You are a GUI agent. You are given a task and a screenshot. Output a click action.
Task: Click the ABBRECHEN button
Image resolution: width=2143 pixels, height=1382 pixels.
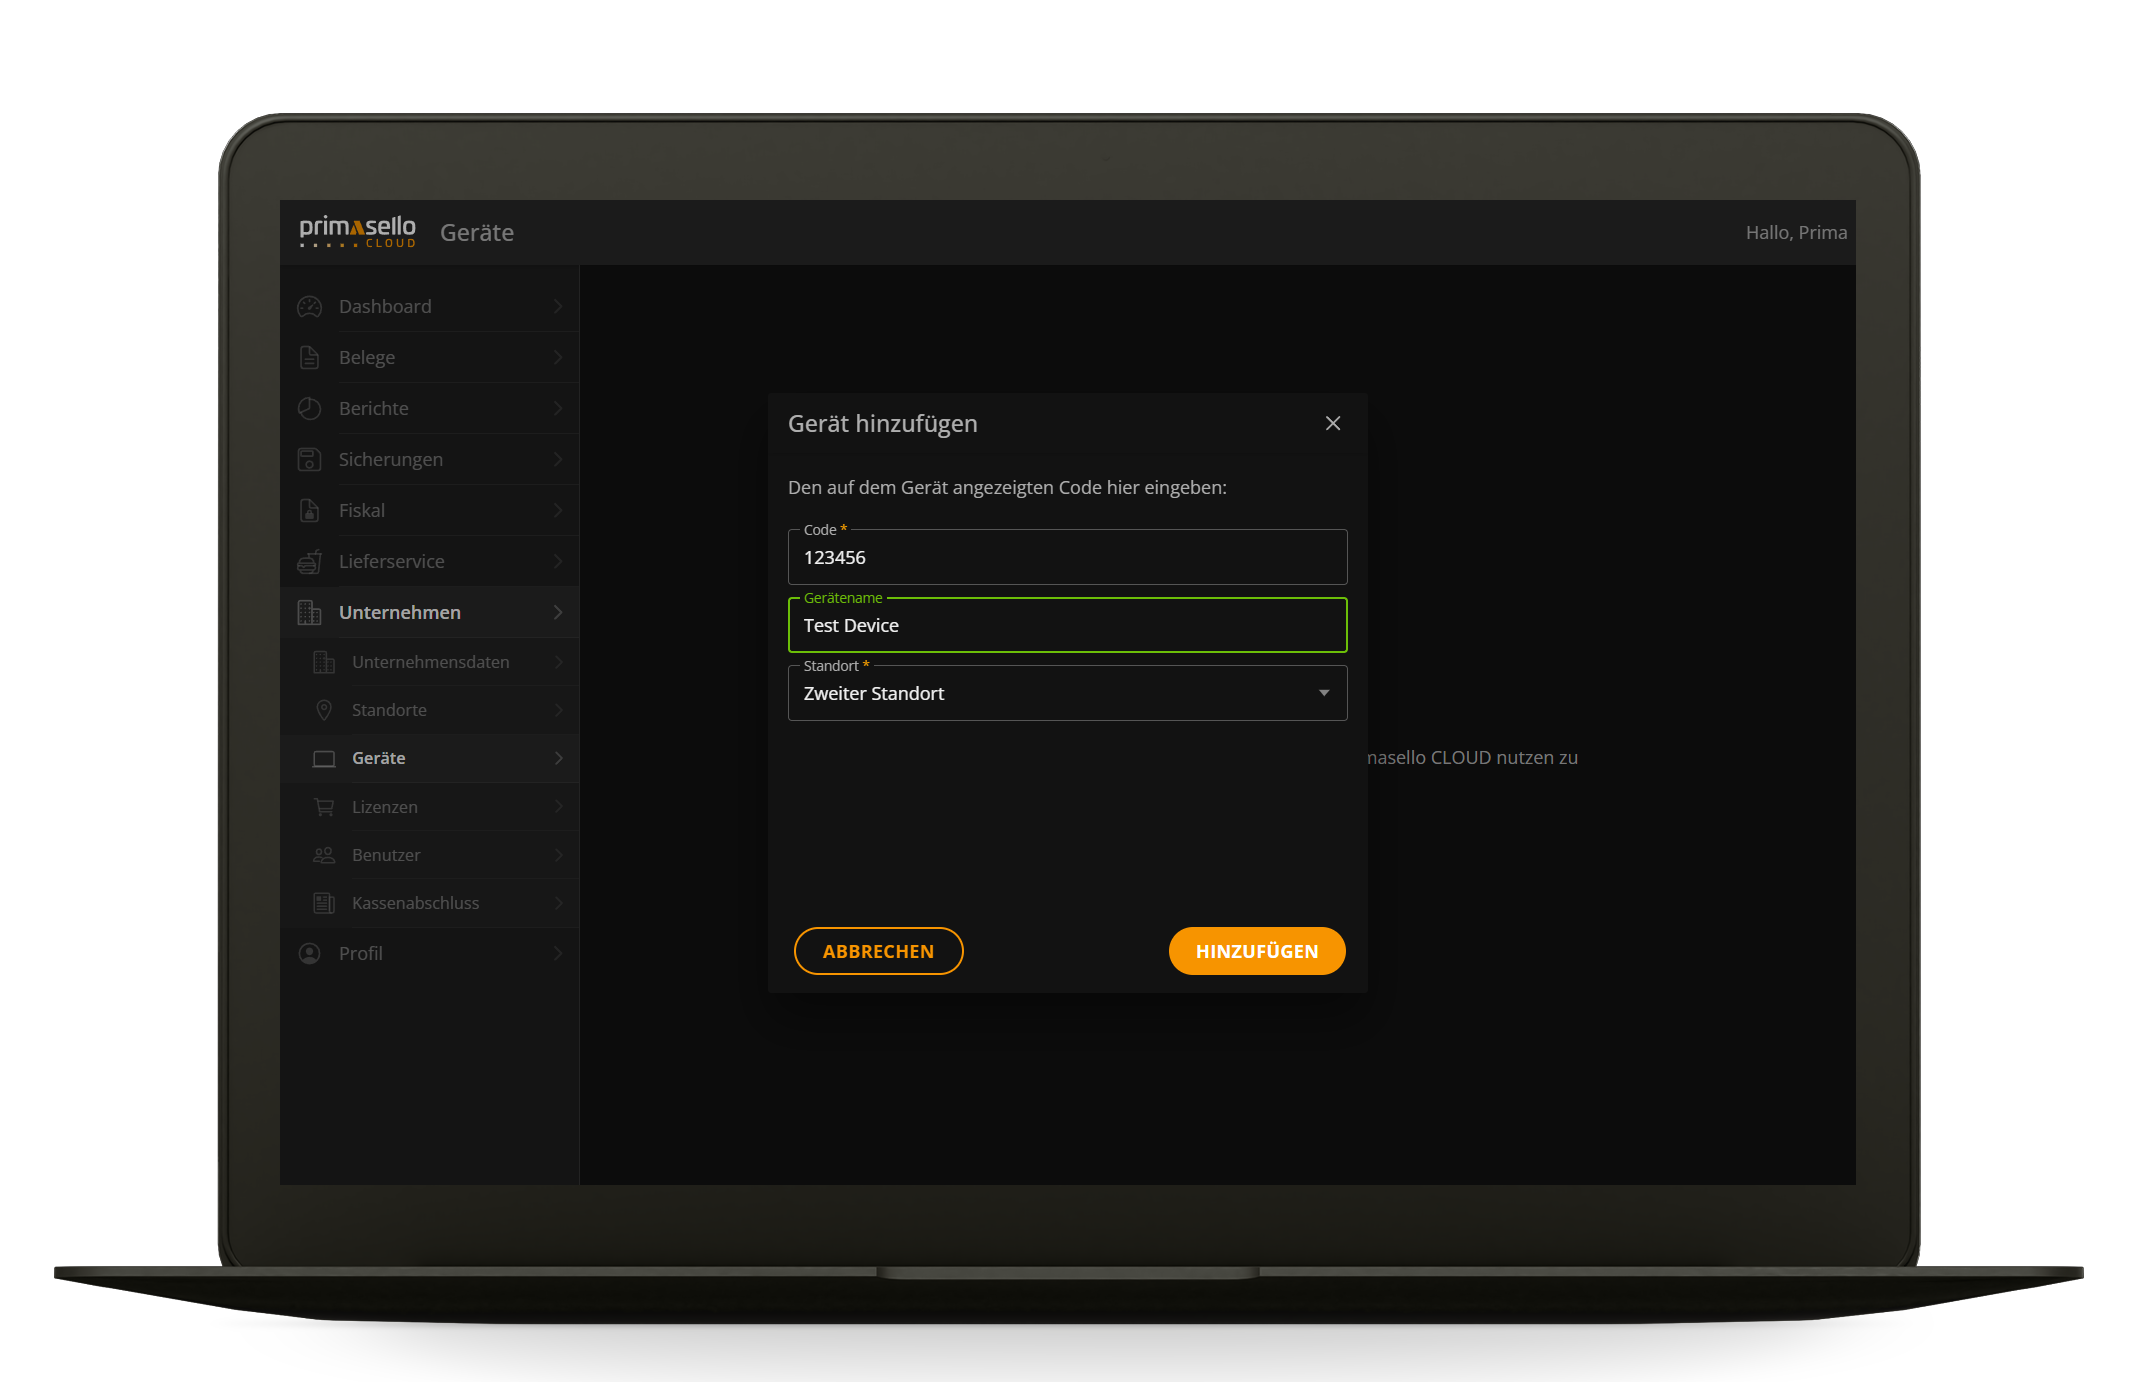coord(878,951)
